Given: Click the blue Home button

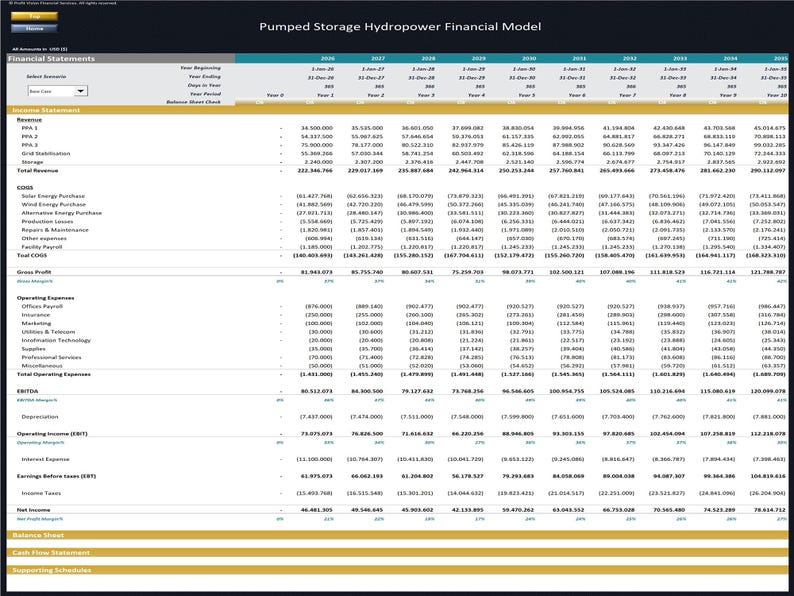Looking at the screenshot, I should click(34, 28).
